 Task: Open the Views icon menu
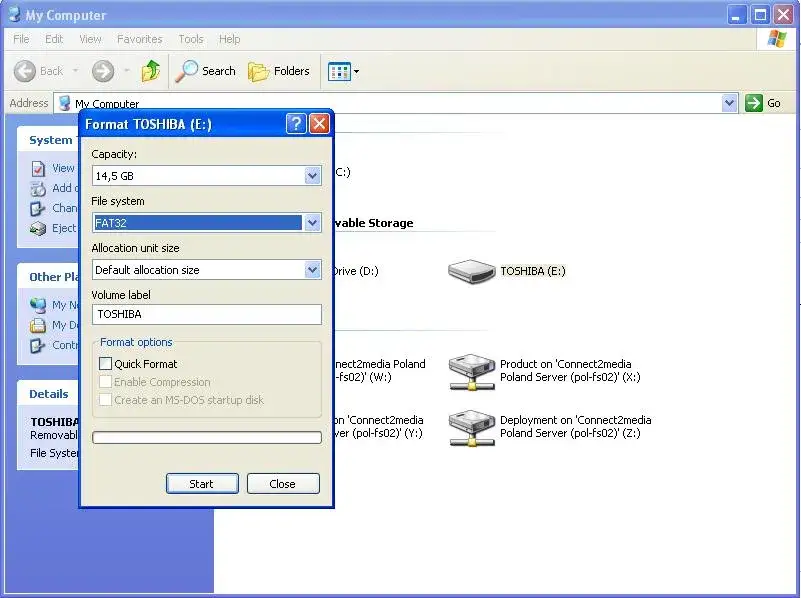pos(339,71)
